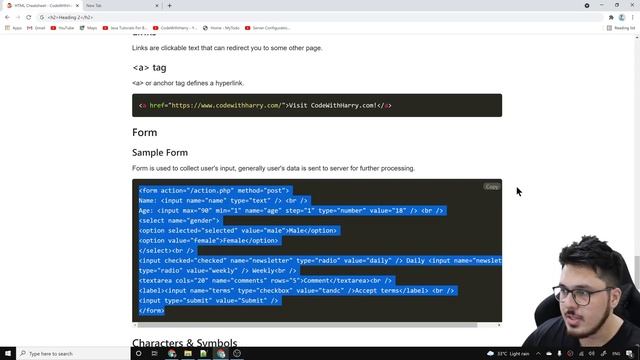Open Task View on the taskbar
Image resolution: width=640 pixels, height=360 pixels.
(x=154, y=353)
